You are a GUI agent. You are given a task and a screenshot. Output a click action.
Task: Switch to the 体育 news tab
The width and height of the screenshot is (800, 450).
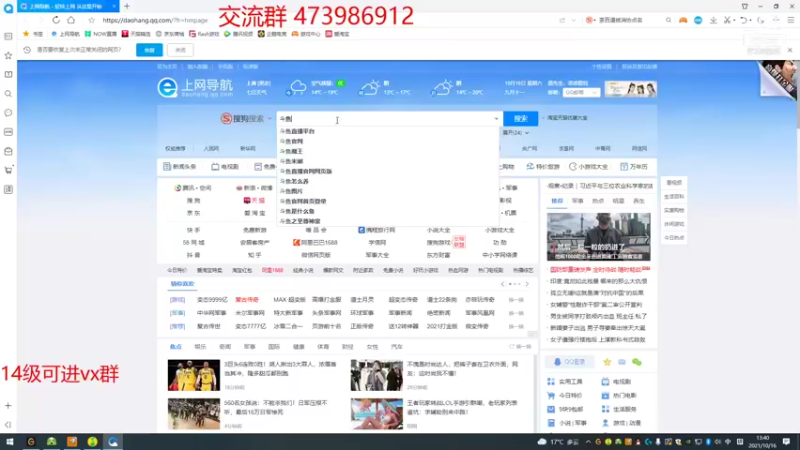point(323,346)
